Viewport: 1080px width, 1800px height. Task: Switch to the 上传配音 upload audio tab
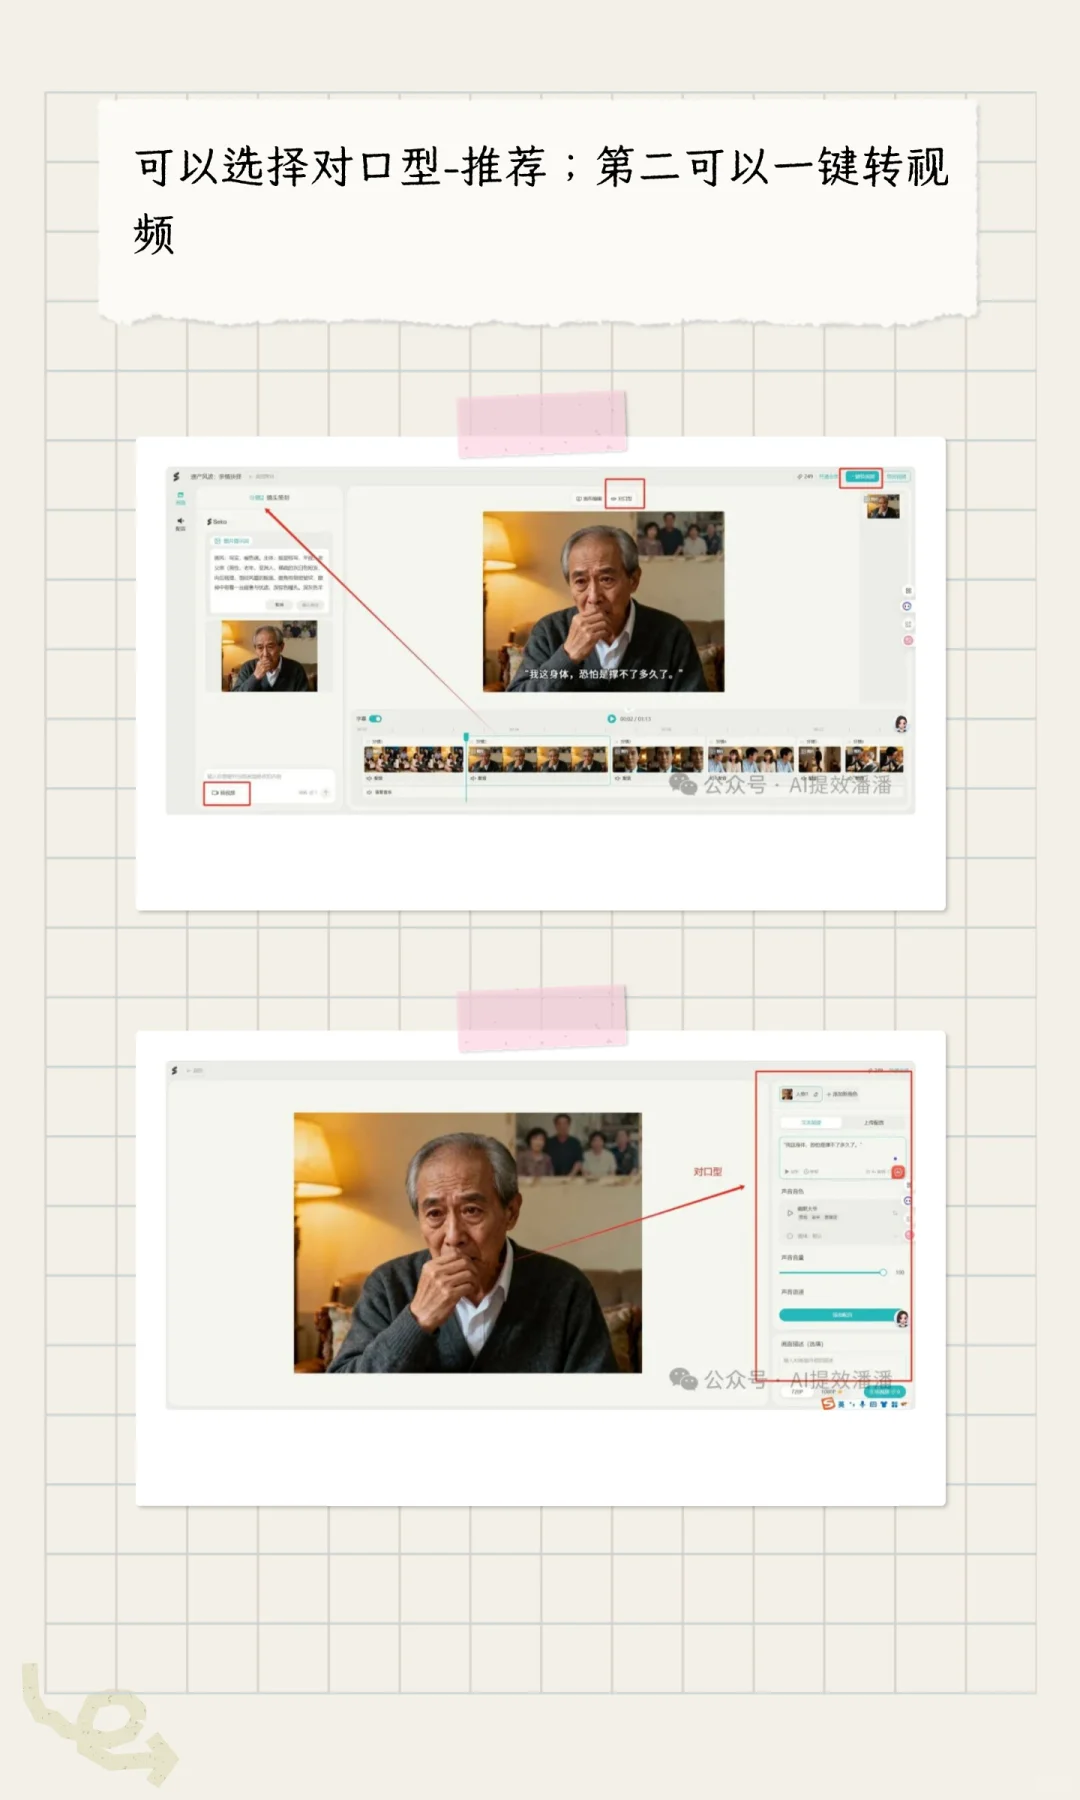874,1123
